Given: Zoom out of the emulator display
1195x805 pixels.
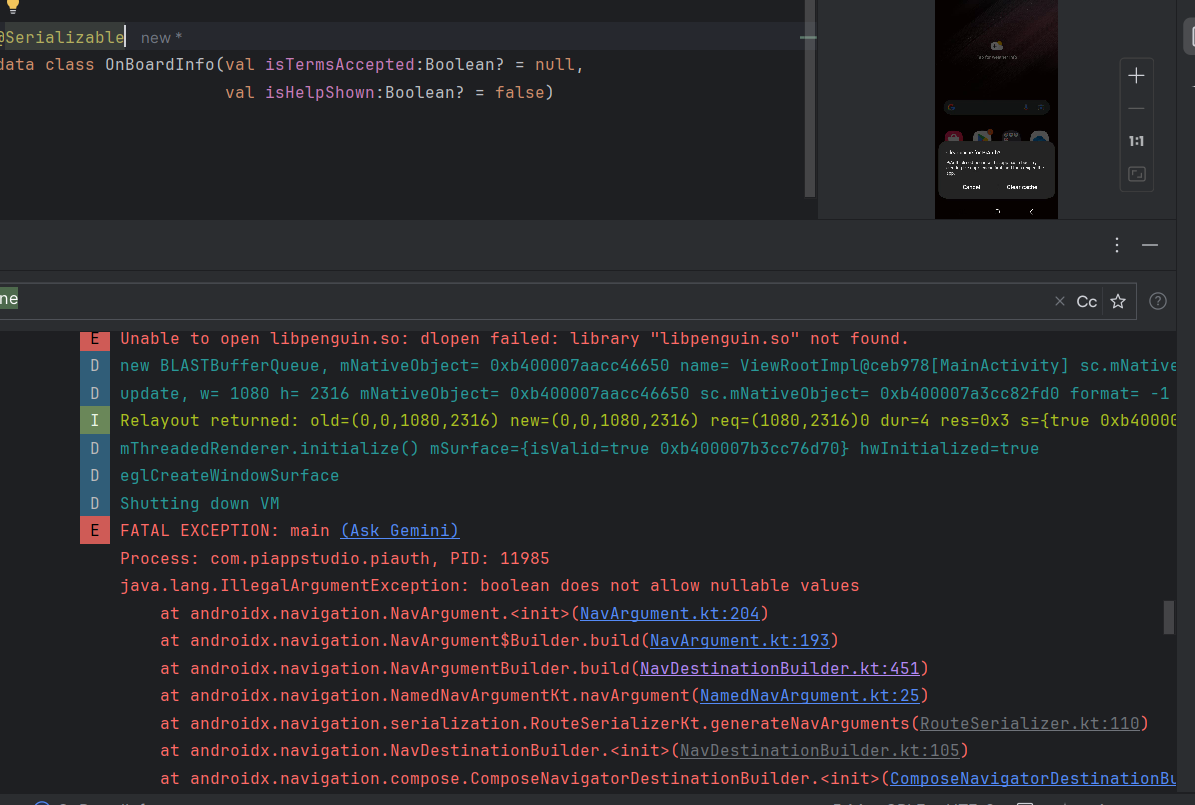Looking at the screenshot, I should (x=1136, y=108).
